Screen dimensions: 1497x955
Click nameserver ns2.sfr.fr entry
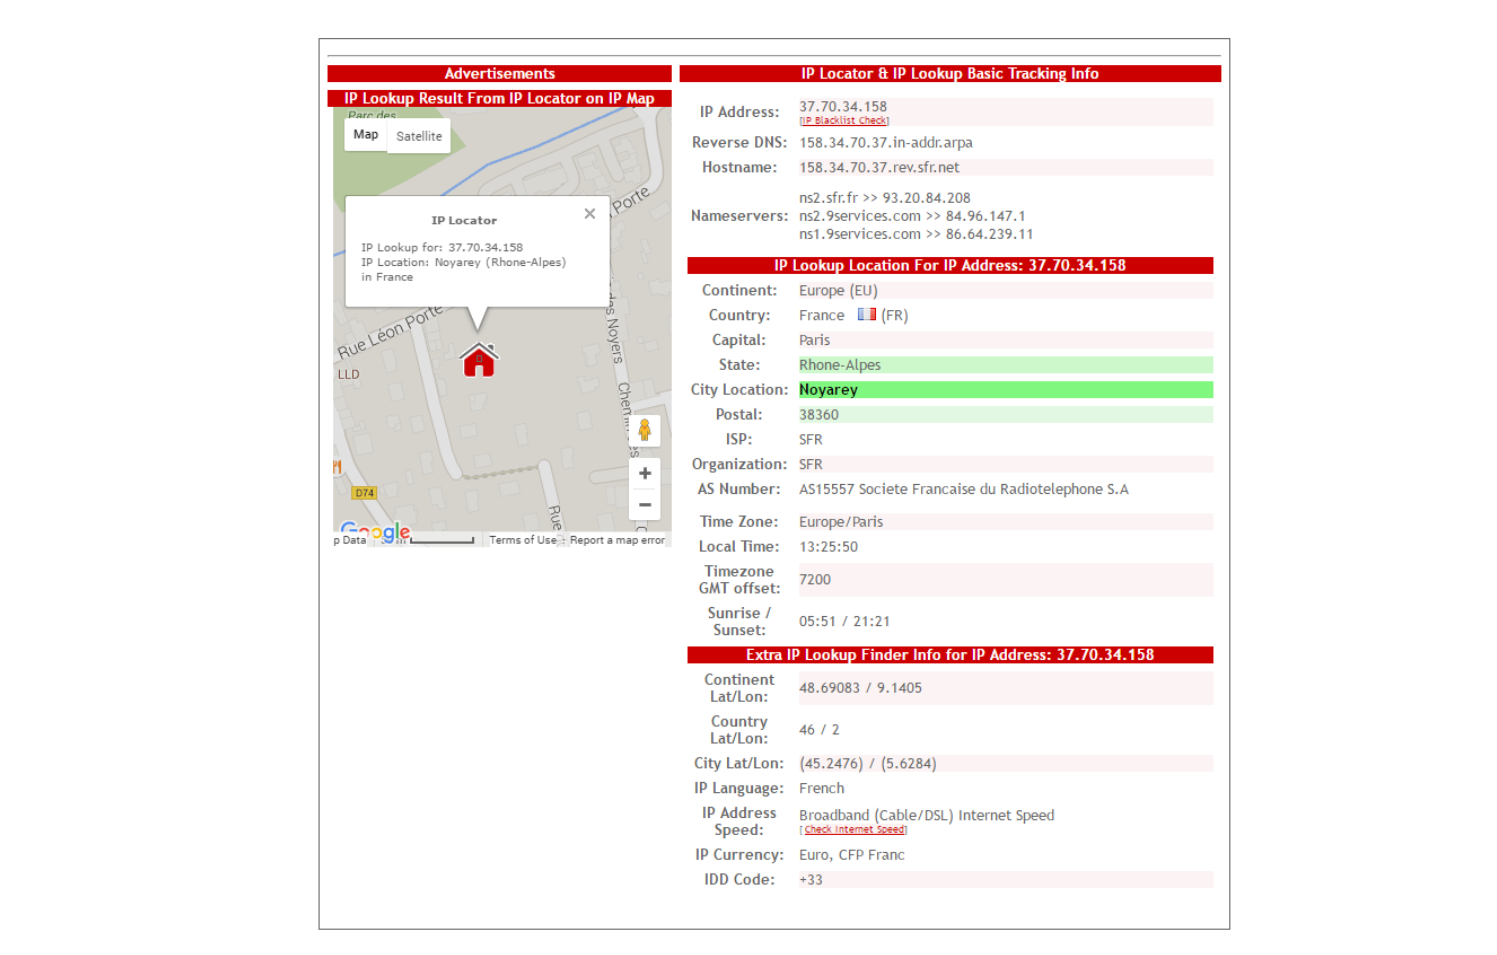click(x=884, y=198)
